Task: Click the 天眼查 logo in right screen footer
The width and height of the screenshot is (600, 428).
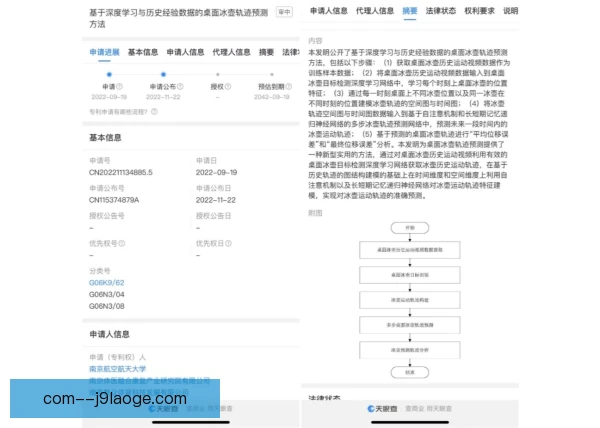Action: [x=382, y=408]
